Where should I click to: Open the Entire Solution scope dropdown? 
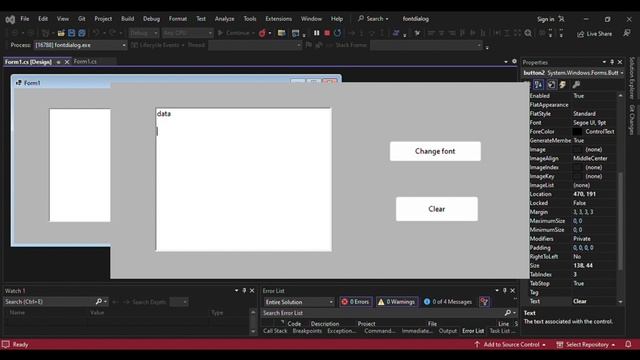299,302
